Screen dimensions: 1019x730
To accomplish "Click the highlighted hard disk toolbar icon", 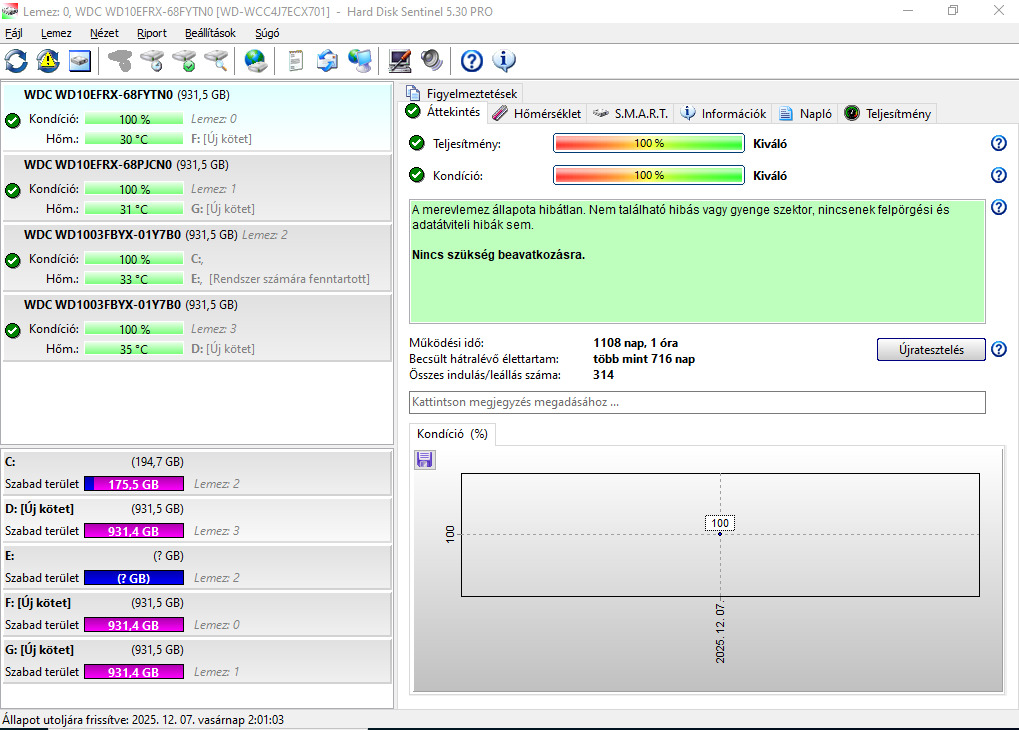I will click(80, 61).
